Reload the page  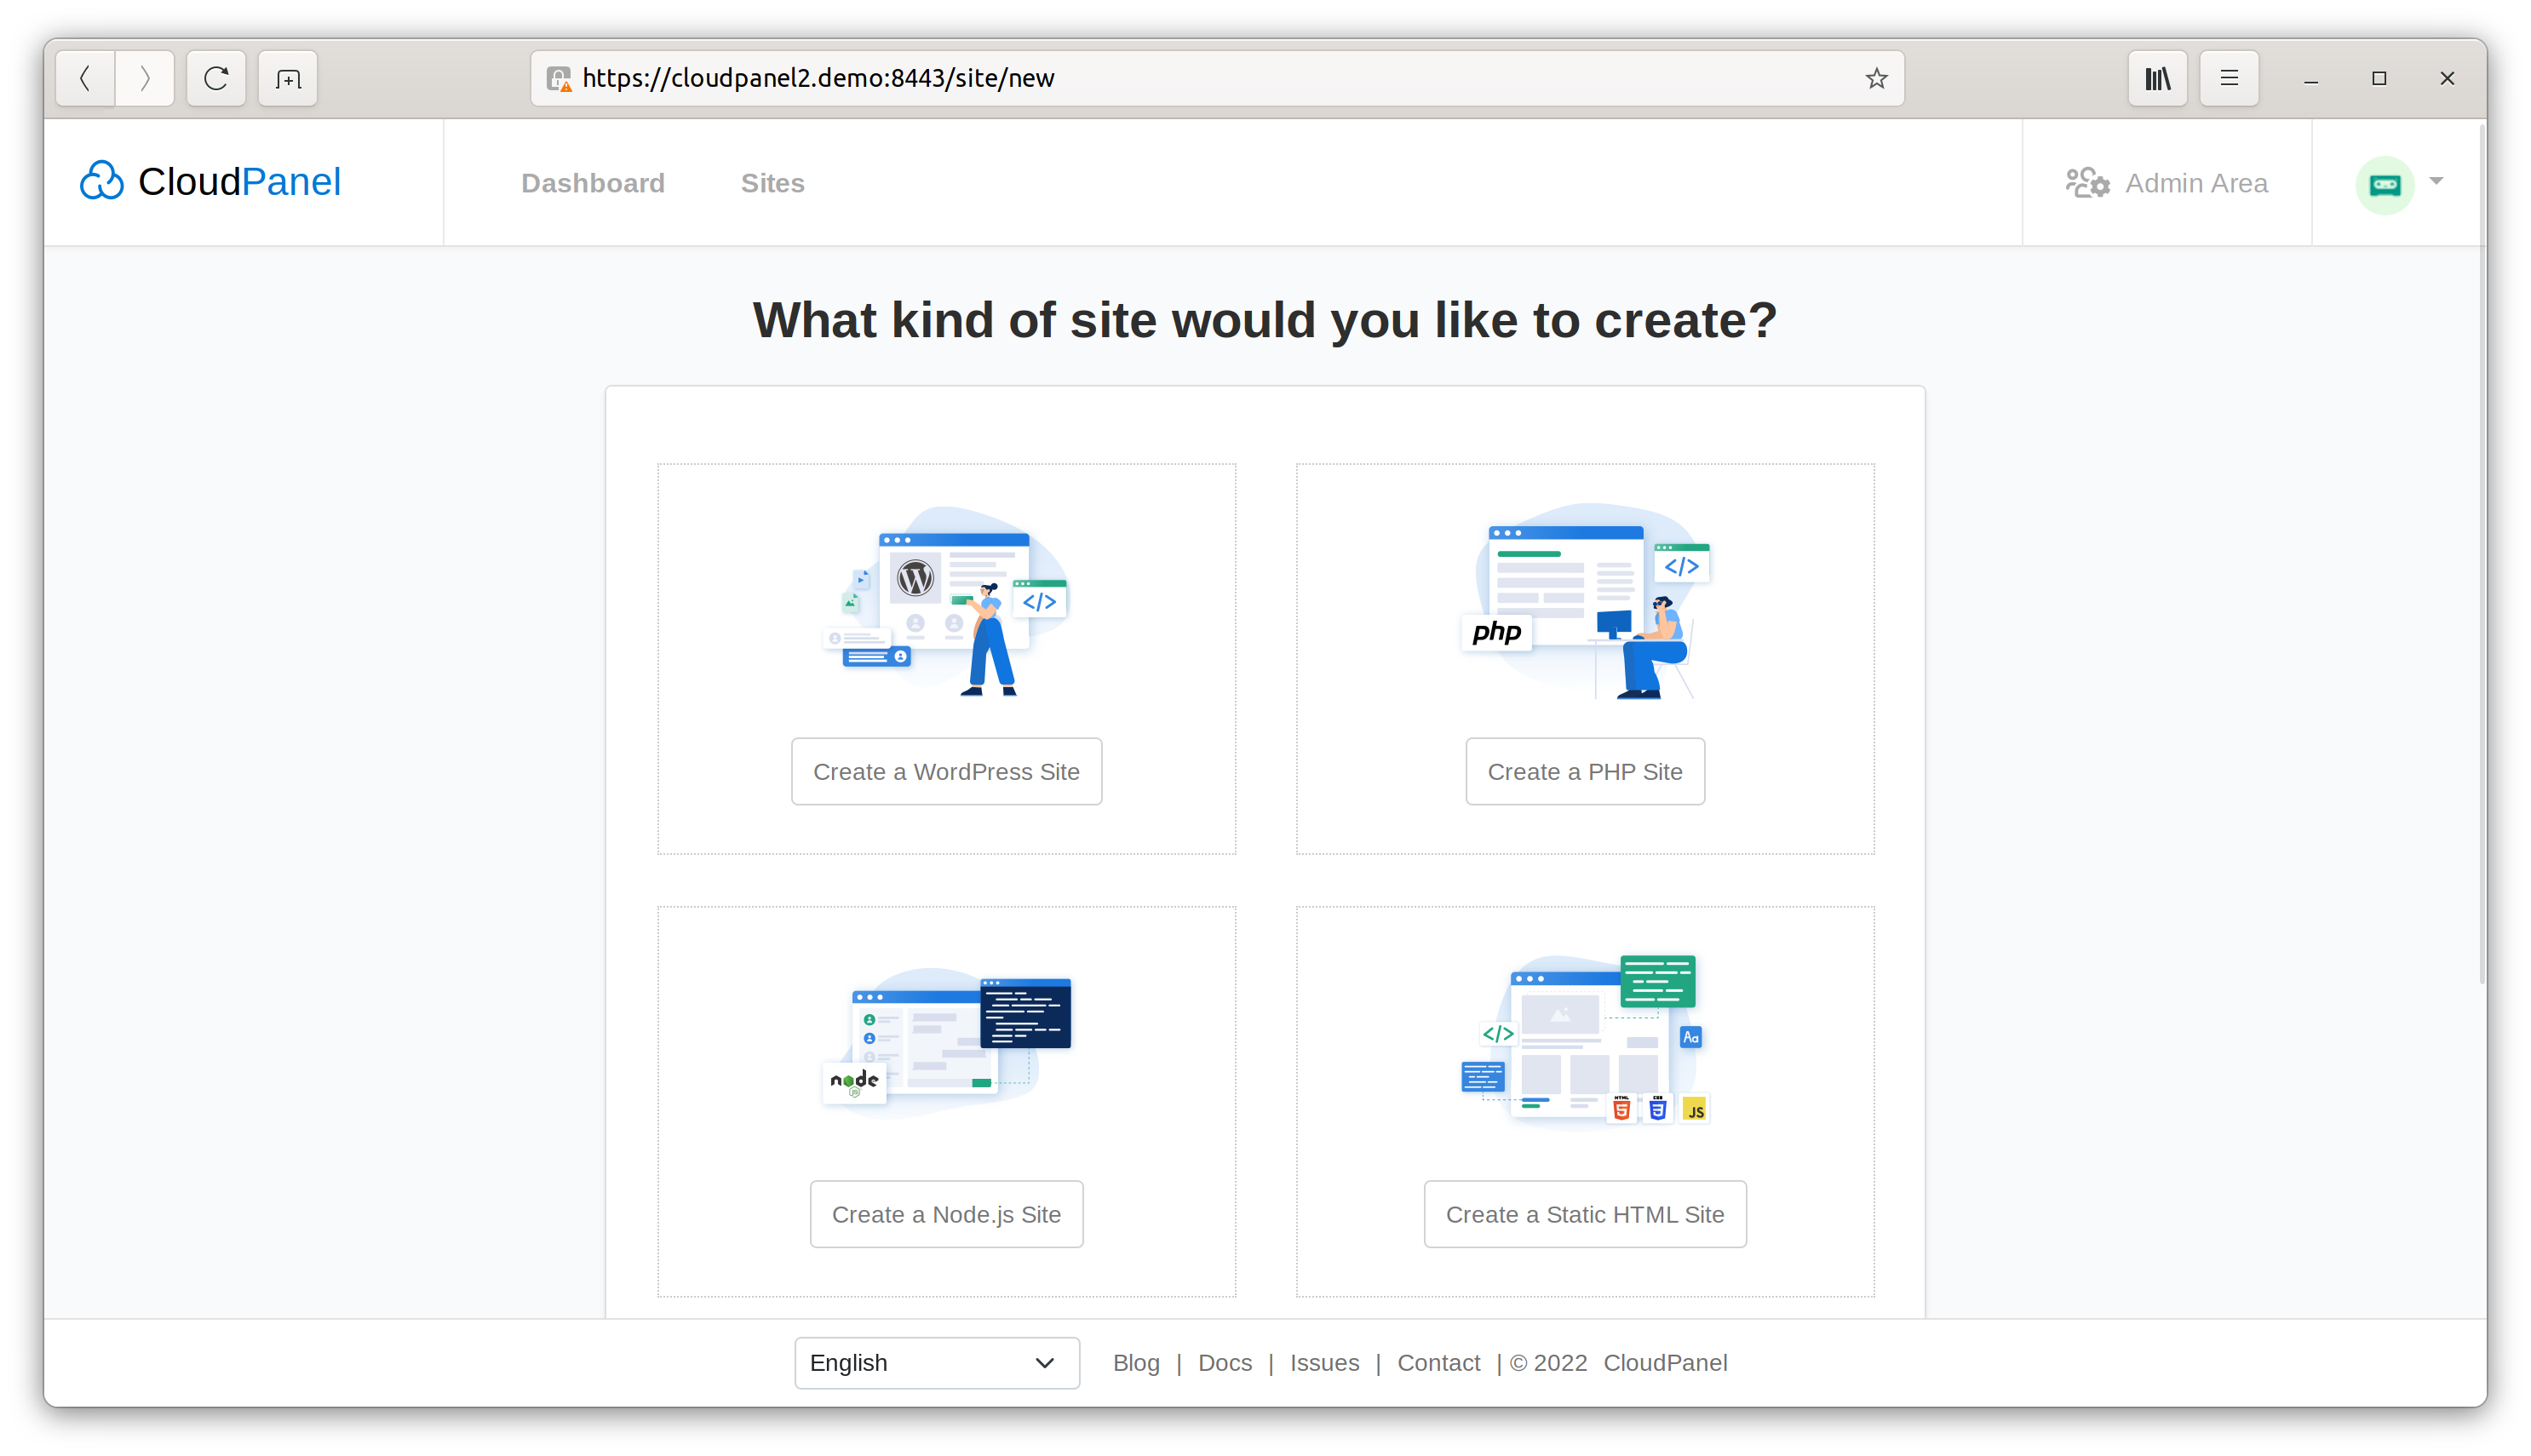pyautogui.click(x=216, y=78)
